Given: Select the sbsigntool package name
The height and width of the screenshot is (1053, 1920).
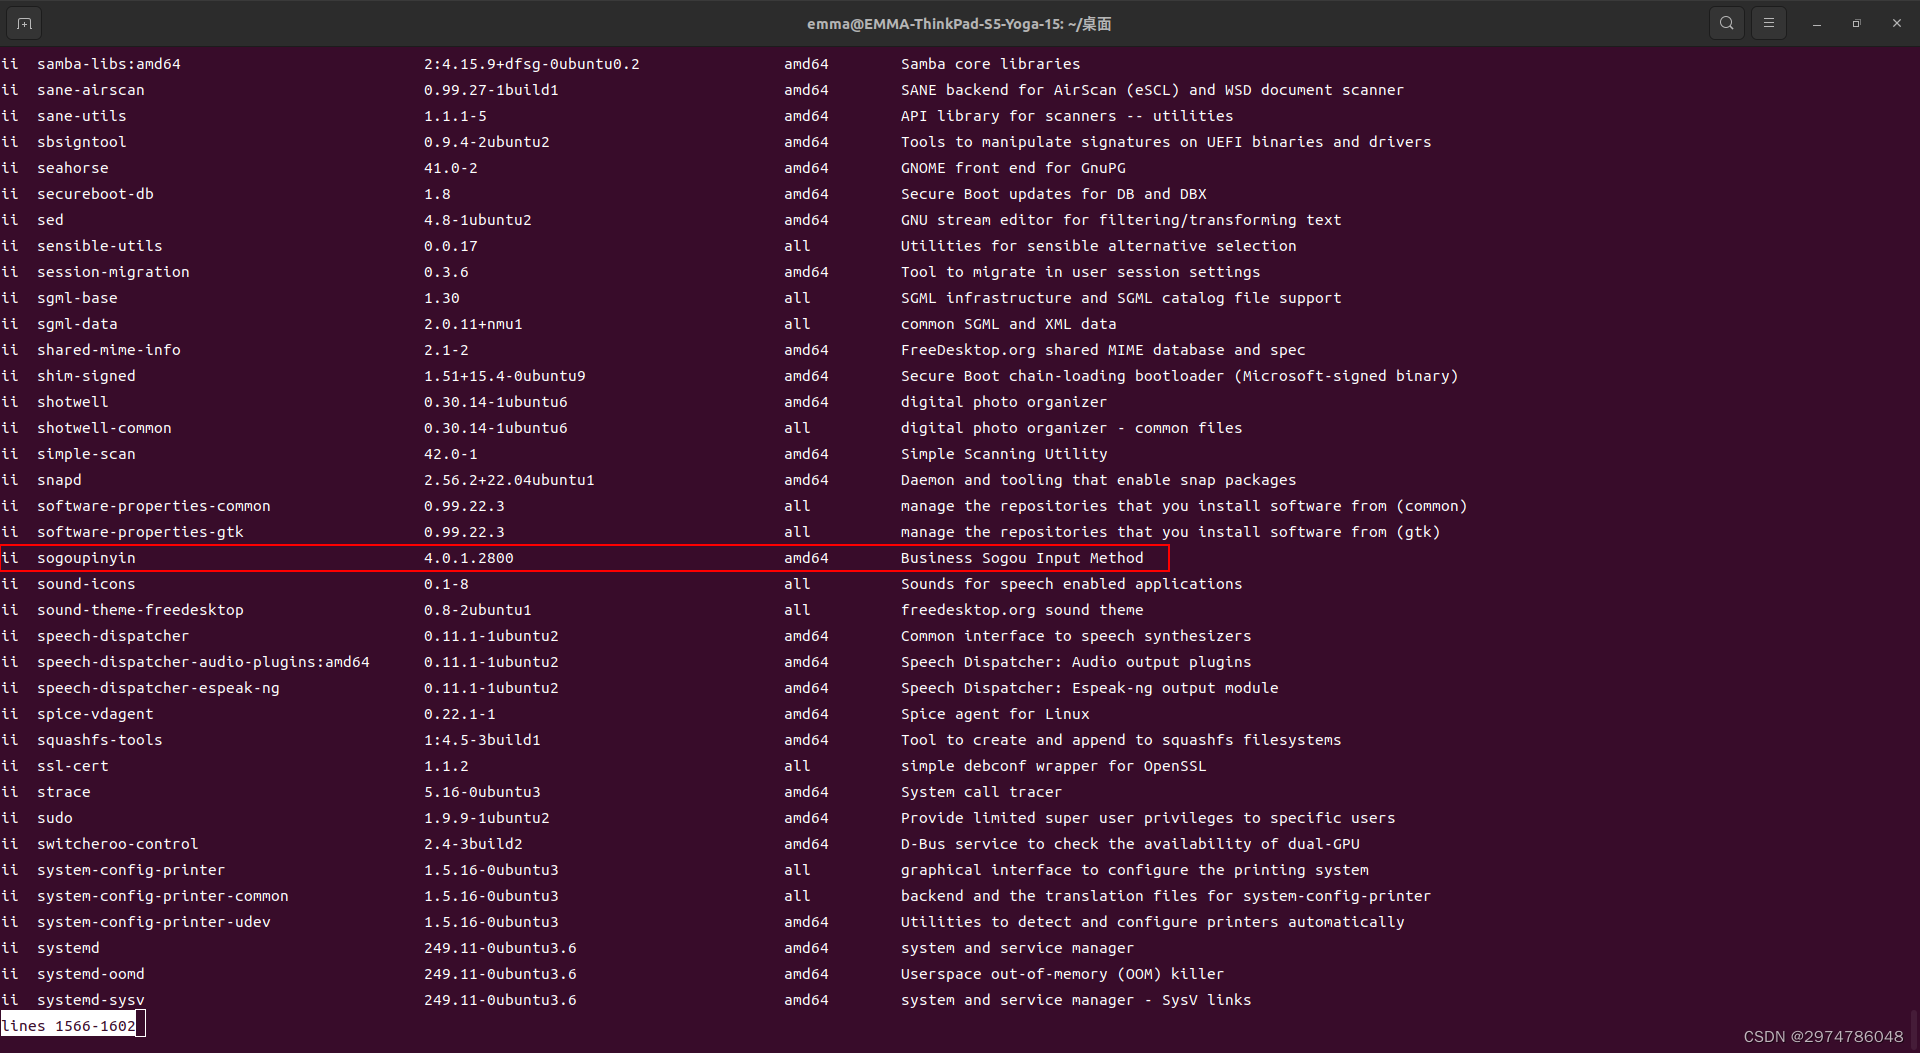Looking at the screenshot, I should click(x=82, y=142).
